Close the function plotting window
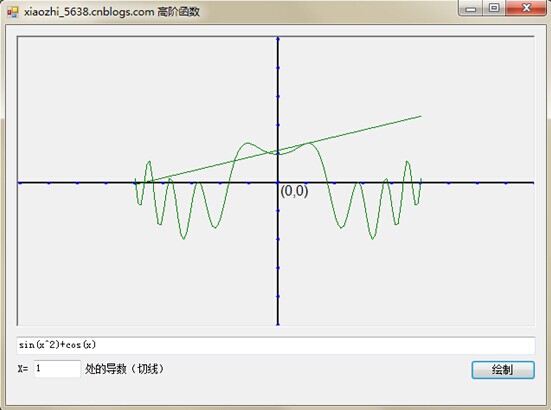The height and width of the screenshot is (410, 551). click(x=526, y=8)
